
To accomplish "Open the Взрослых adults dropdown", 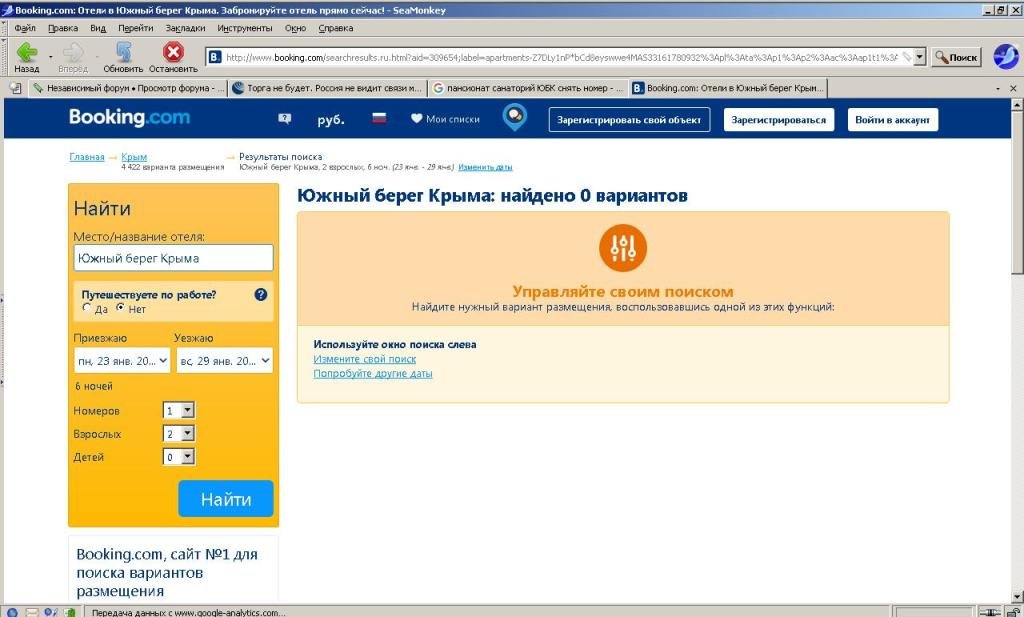I will click(x=179, y=434).
